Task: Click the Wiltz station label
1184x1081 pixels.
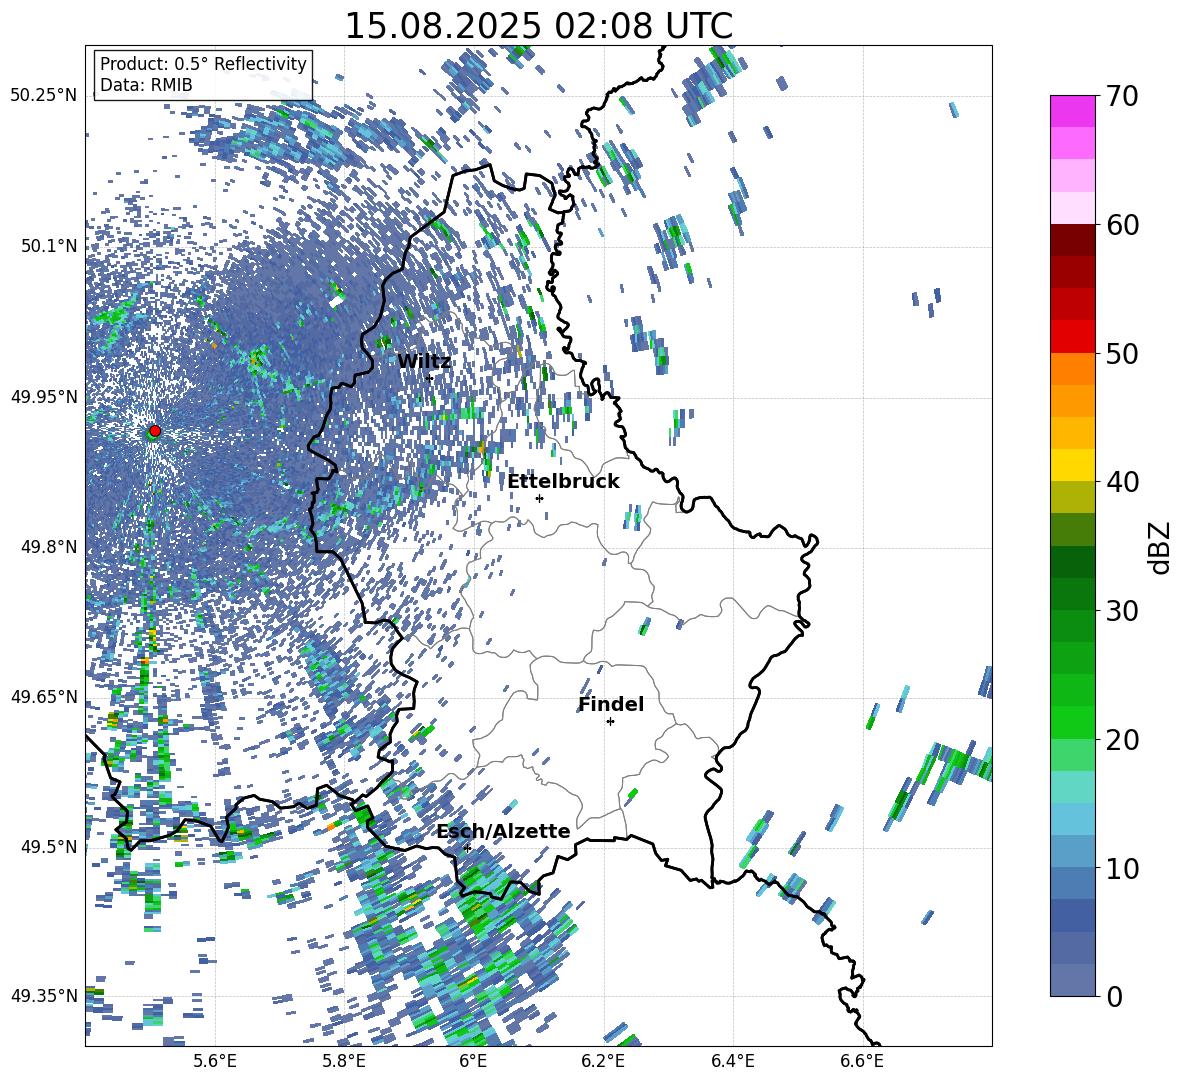Action: [424, 362]
